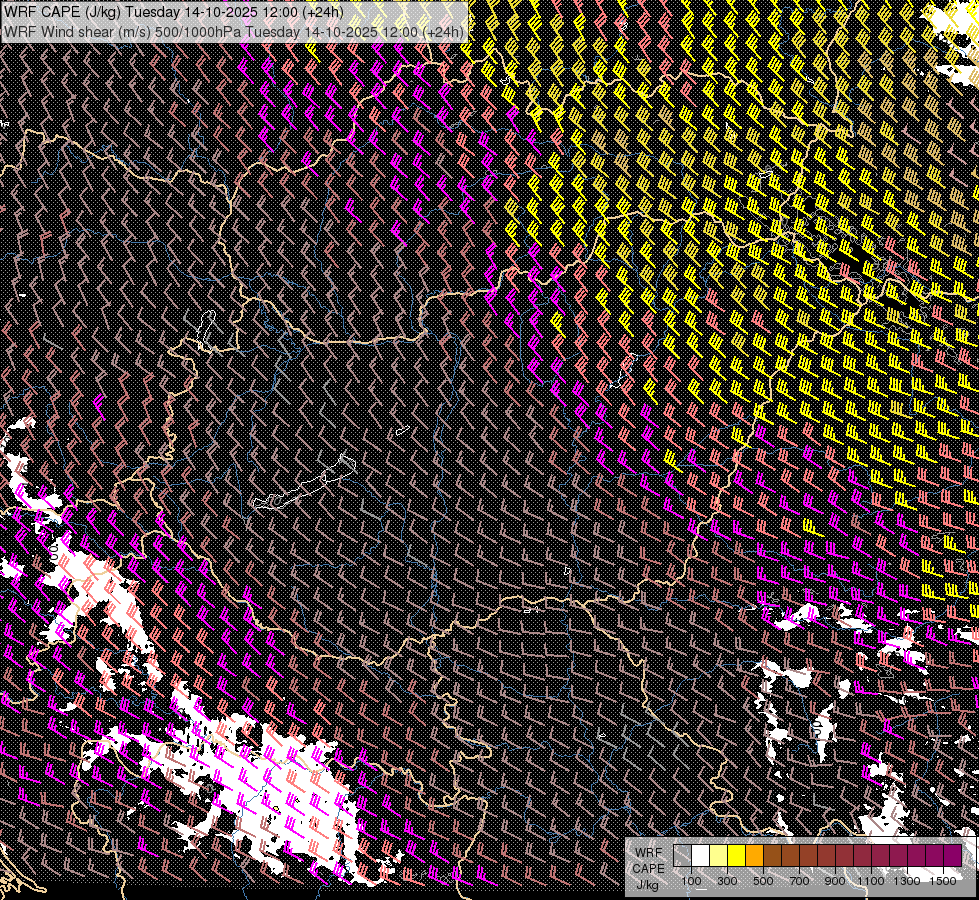The image size is (979, 900).
Task: Select the light yellow CAPE legend swatch
Action: [718, 856]
